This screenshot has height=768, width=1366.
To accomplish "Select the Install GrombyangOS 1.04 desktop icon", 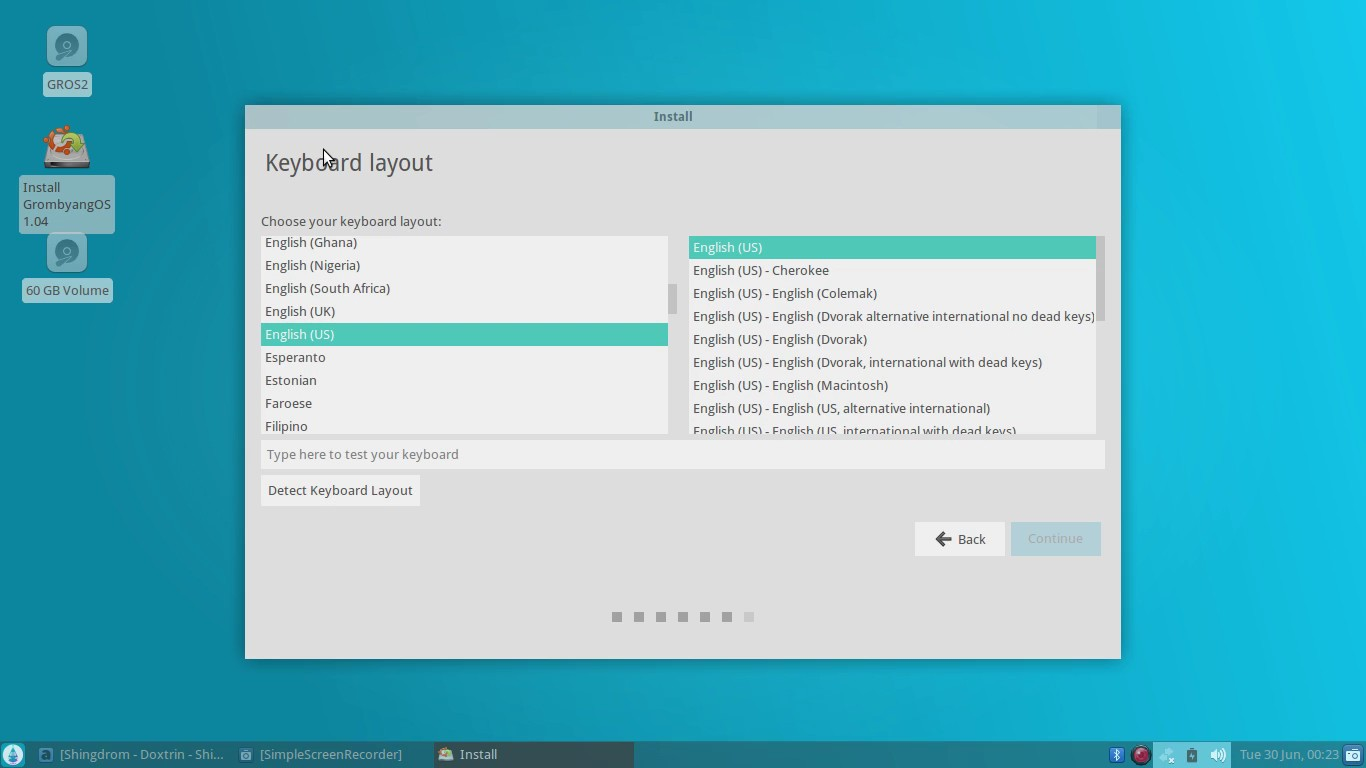I will point(67,149).
